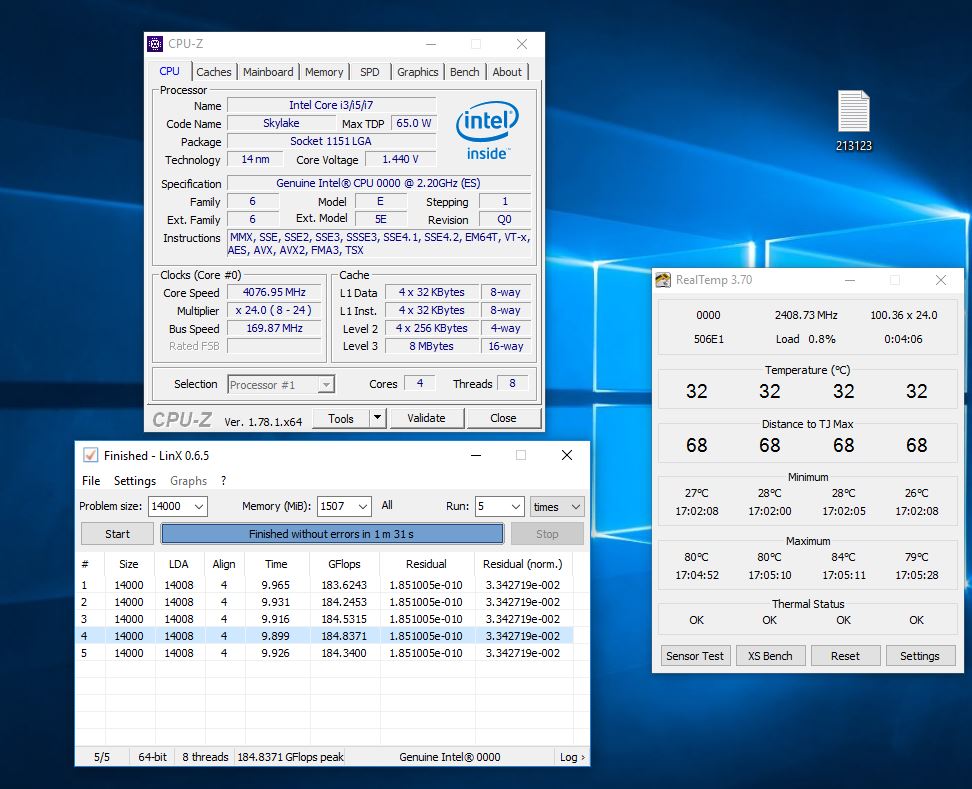972x789 pixels.
Task: Click the Size column header in LinX
Action: (129, 564)
